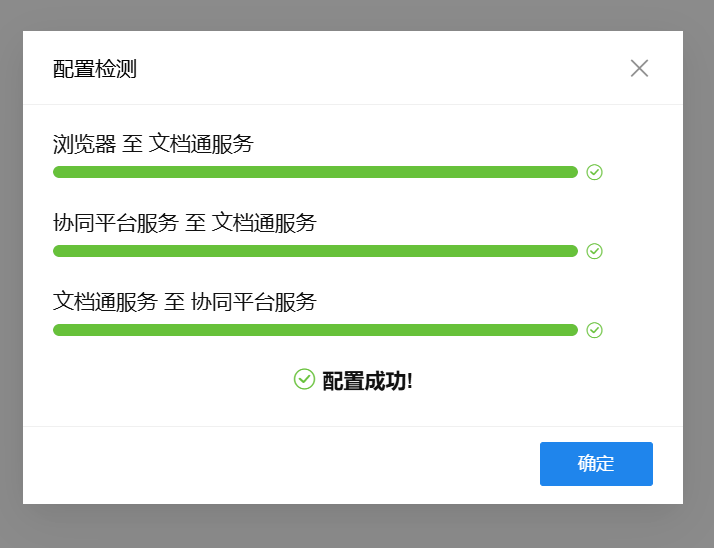Click check icon beside 文档通服务 至 协同平台服务 bar
714x548 pixels.
point(595,330)
